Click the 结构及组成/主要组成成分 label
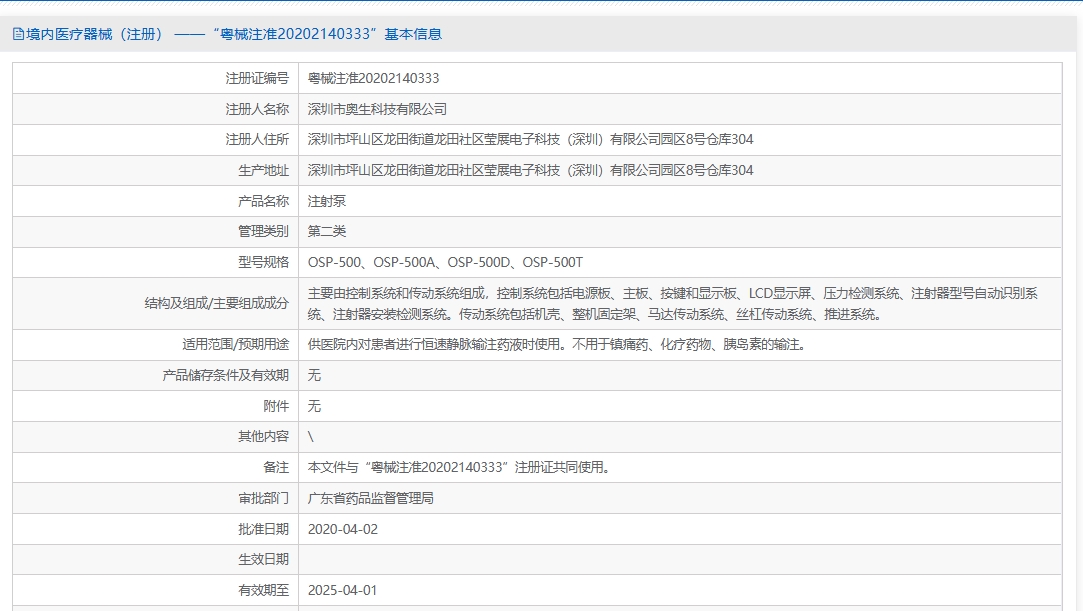The height and width of the screenshot is (611, 1083). 217,303
